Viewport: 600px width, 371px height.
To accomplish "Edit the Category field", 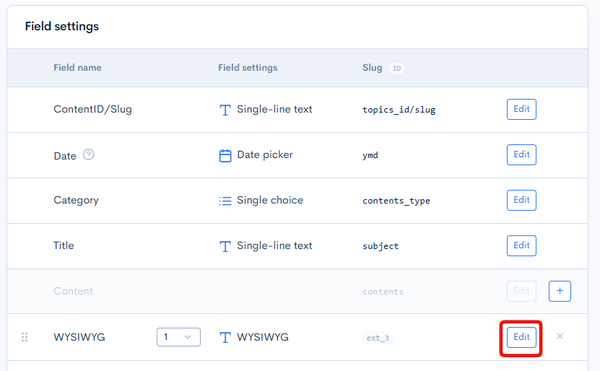I will coord(522,200).
